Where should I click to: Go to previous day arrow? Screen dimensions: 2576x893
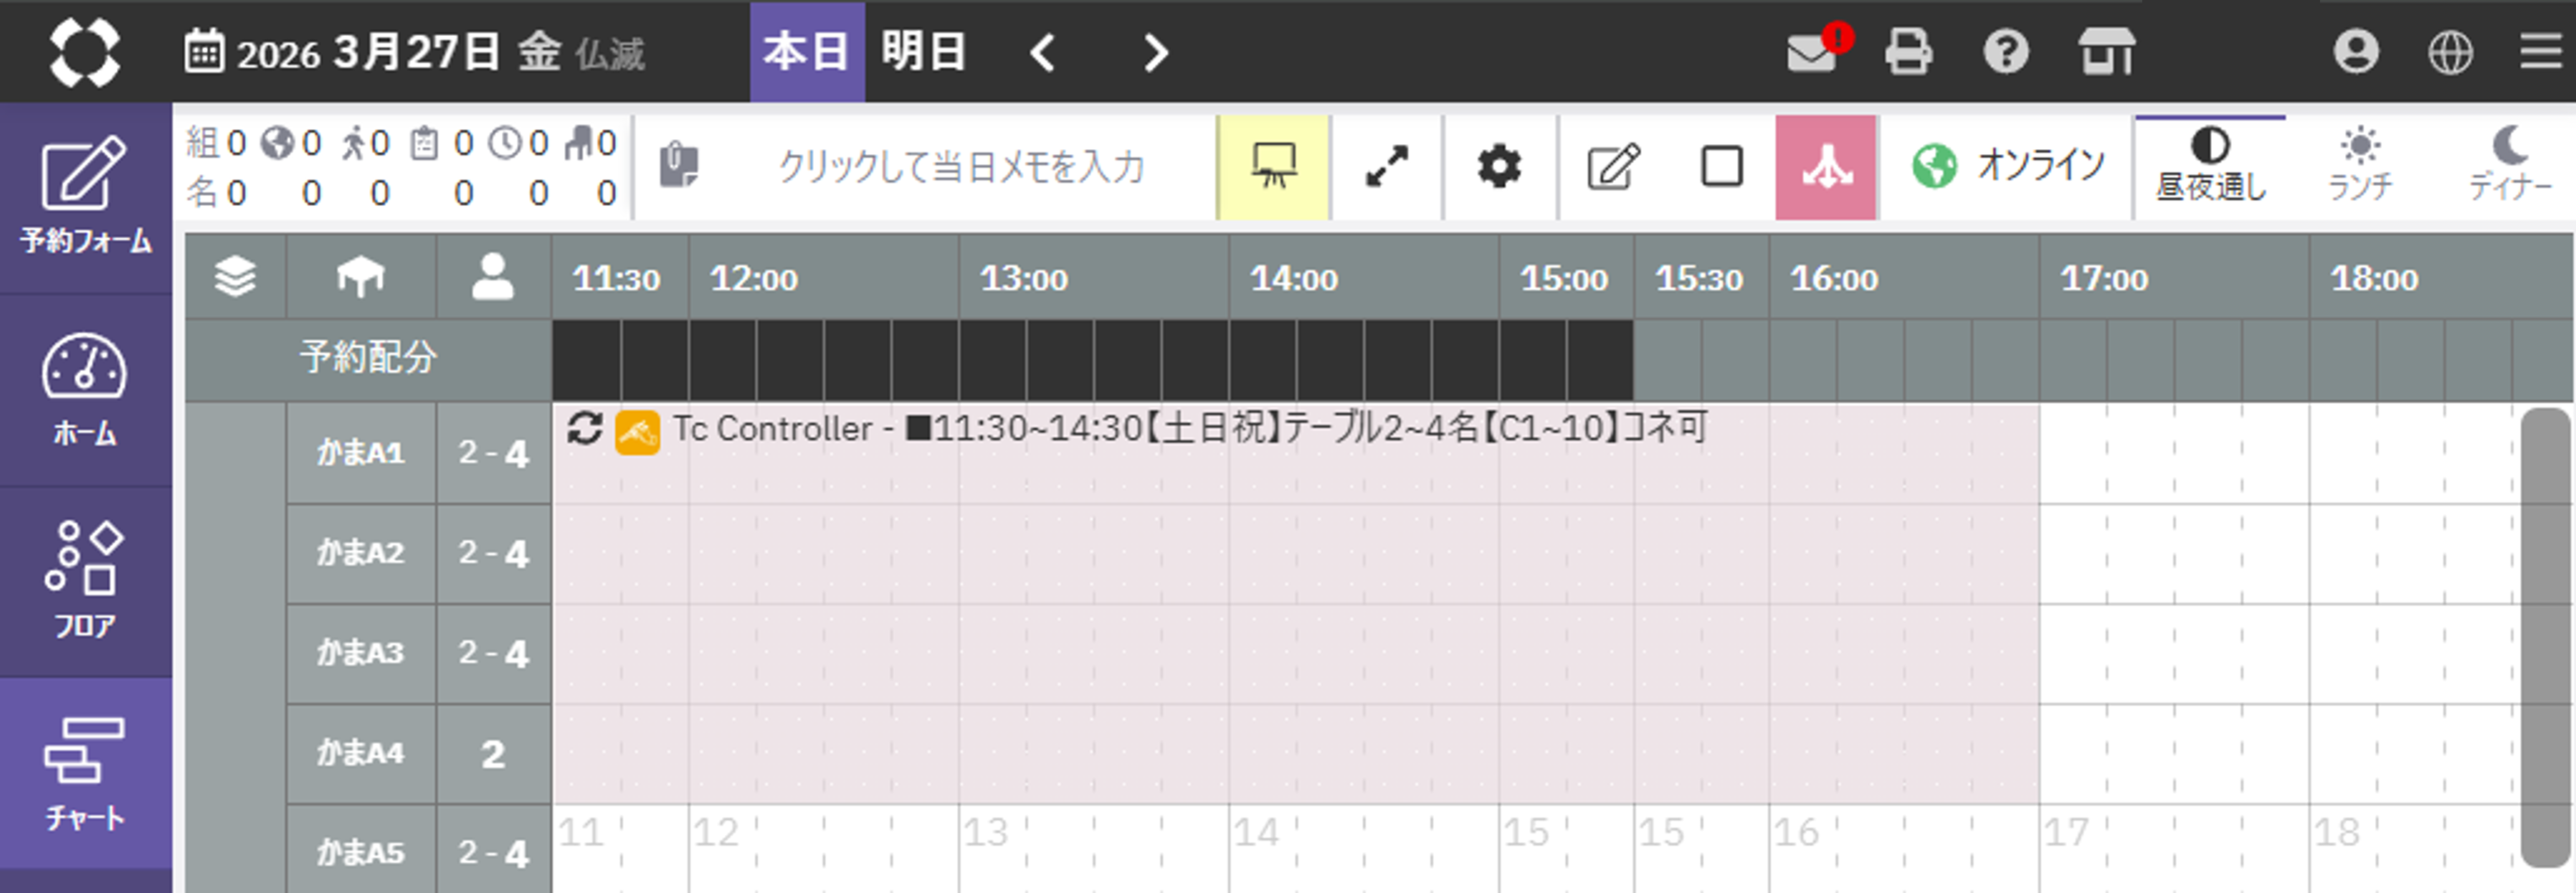1043,52
